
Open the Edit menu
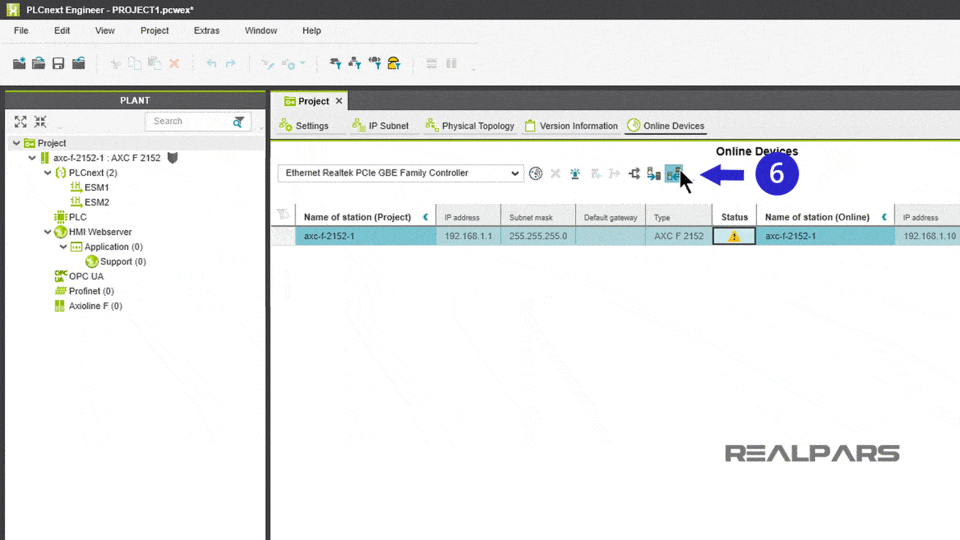pyautogui.click(x=62, y=31)
